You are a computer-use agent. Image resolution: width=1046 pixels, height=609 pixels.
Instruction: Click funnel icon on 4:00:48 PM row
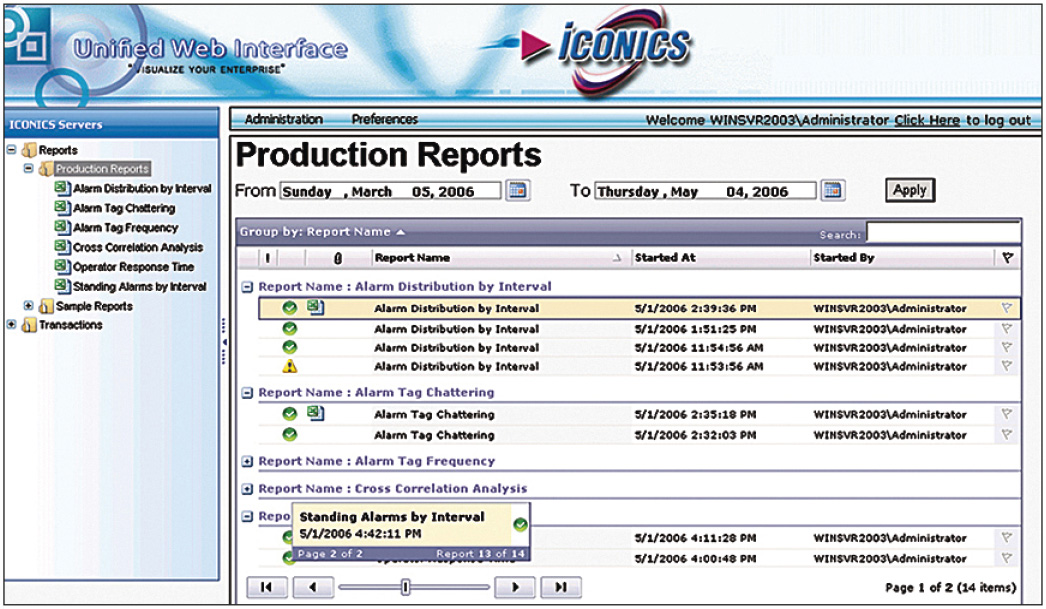[x=1007, y=558]
